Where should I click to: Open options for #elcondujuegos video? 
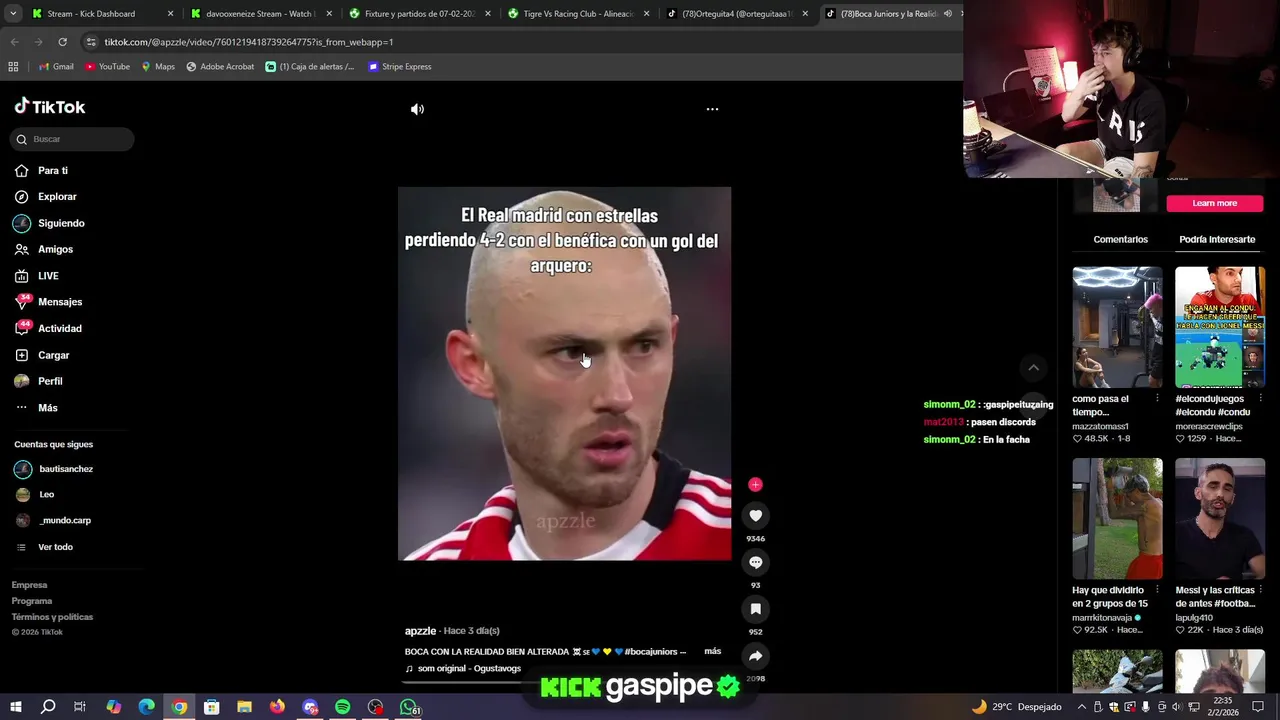click(x=1260, y=399)
